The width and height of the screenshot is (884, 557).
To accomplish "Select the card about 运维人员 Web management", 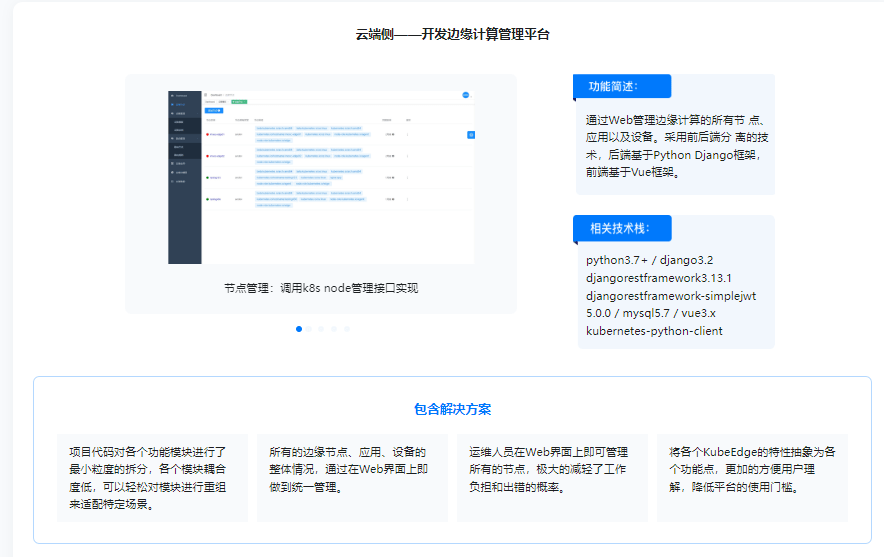I will pyautogui.click(x=552, y=478).
